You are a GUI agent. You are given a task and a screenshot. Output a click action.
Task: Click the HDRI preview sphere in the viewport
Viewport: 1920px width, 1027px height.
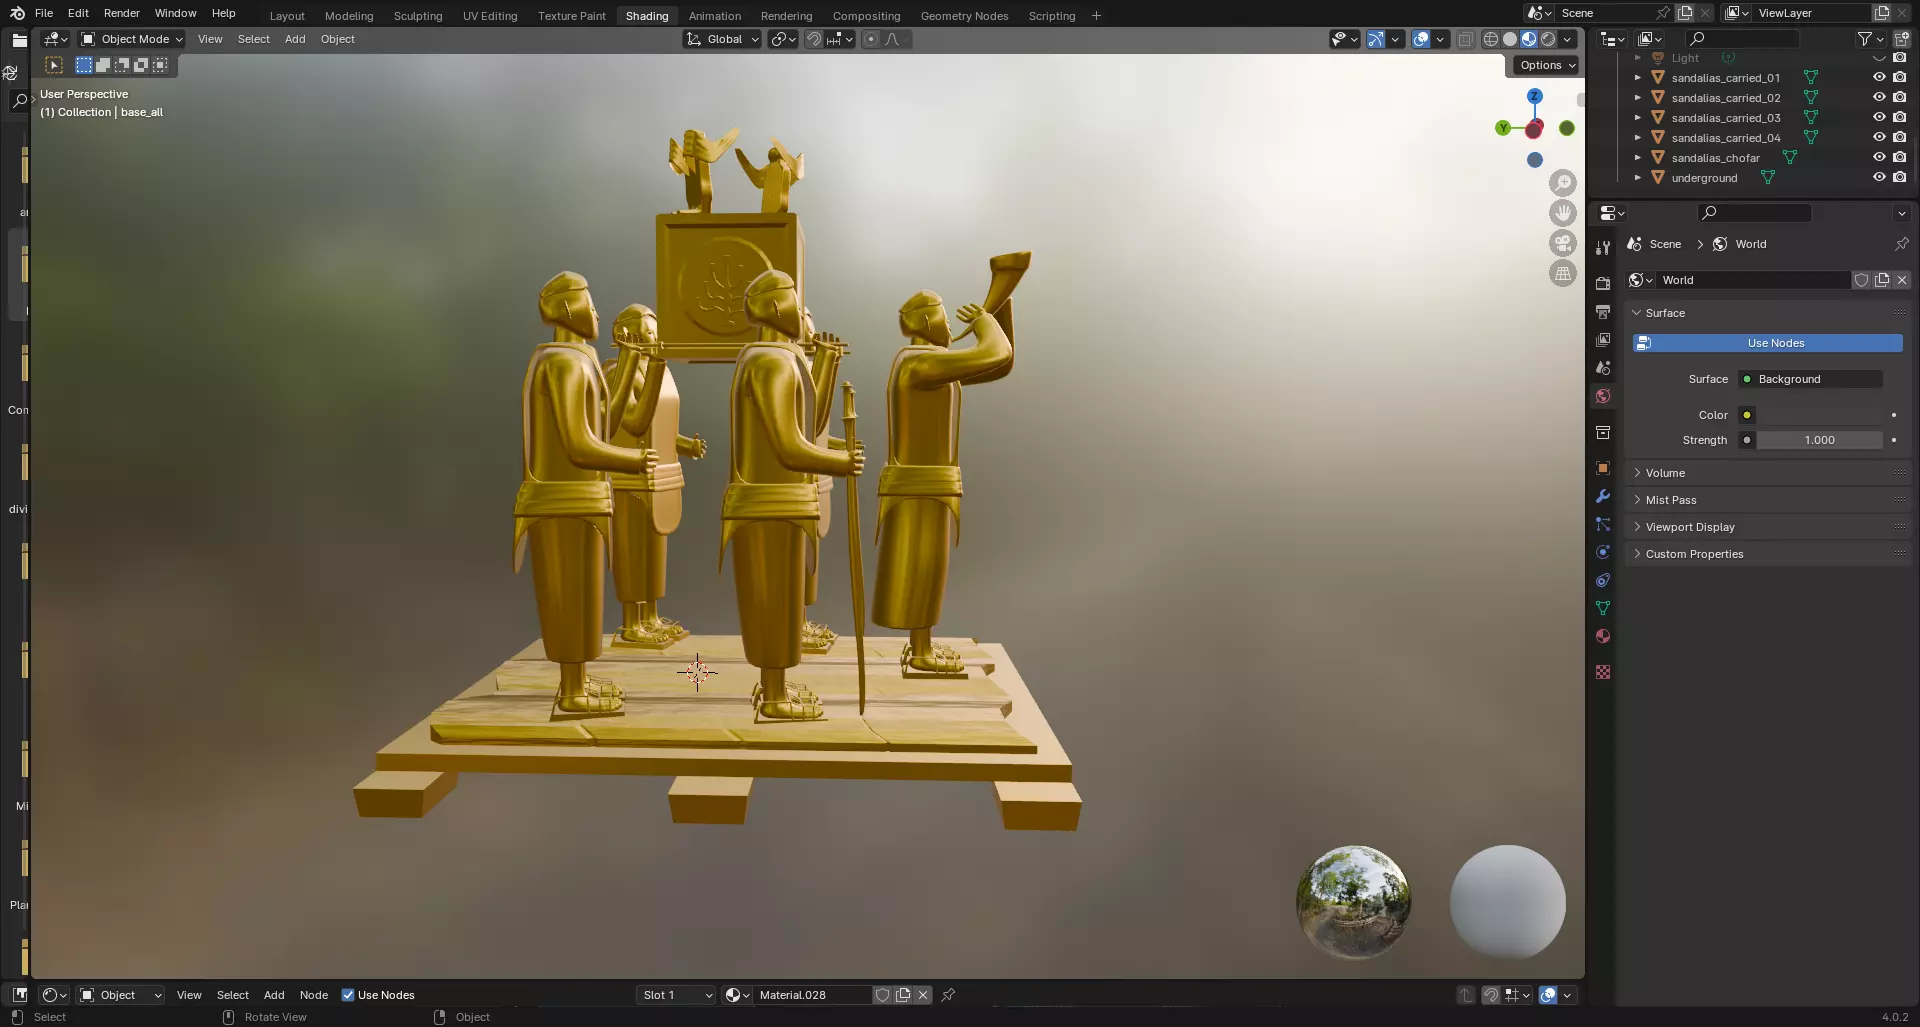[1354, 902]
